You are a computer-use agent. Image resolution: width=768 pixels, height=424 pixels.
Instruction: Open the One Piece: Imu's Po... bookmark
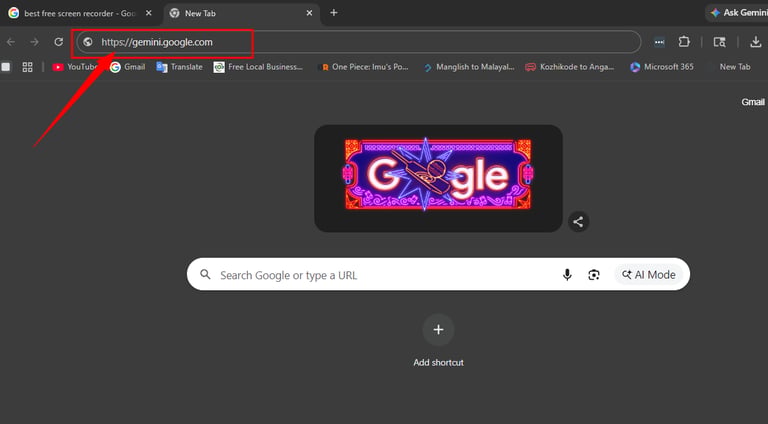pos(364,67)
